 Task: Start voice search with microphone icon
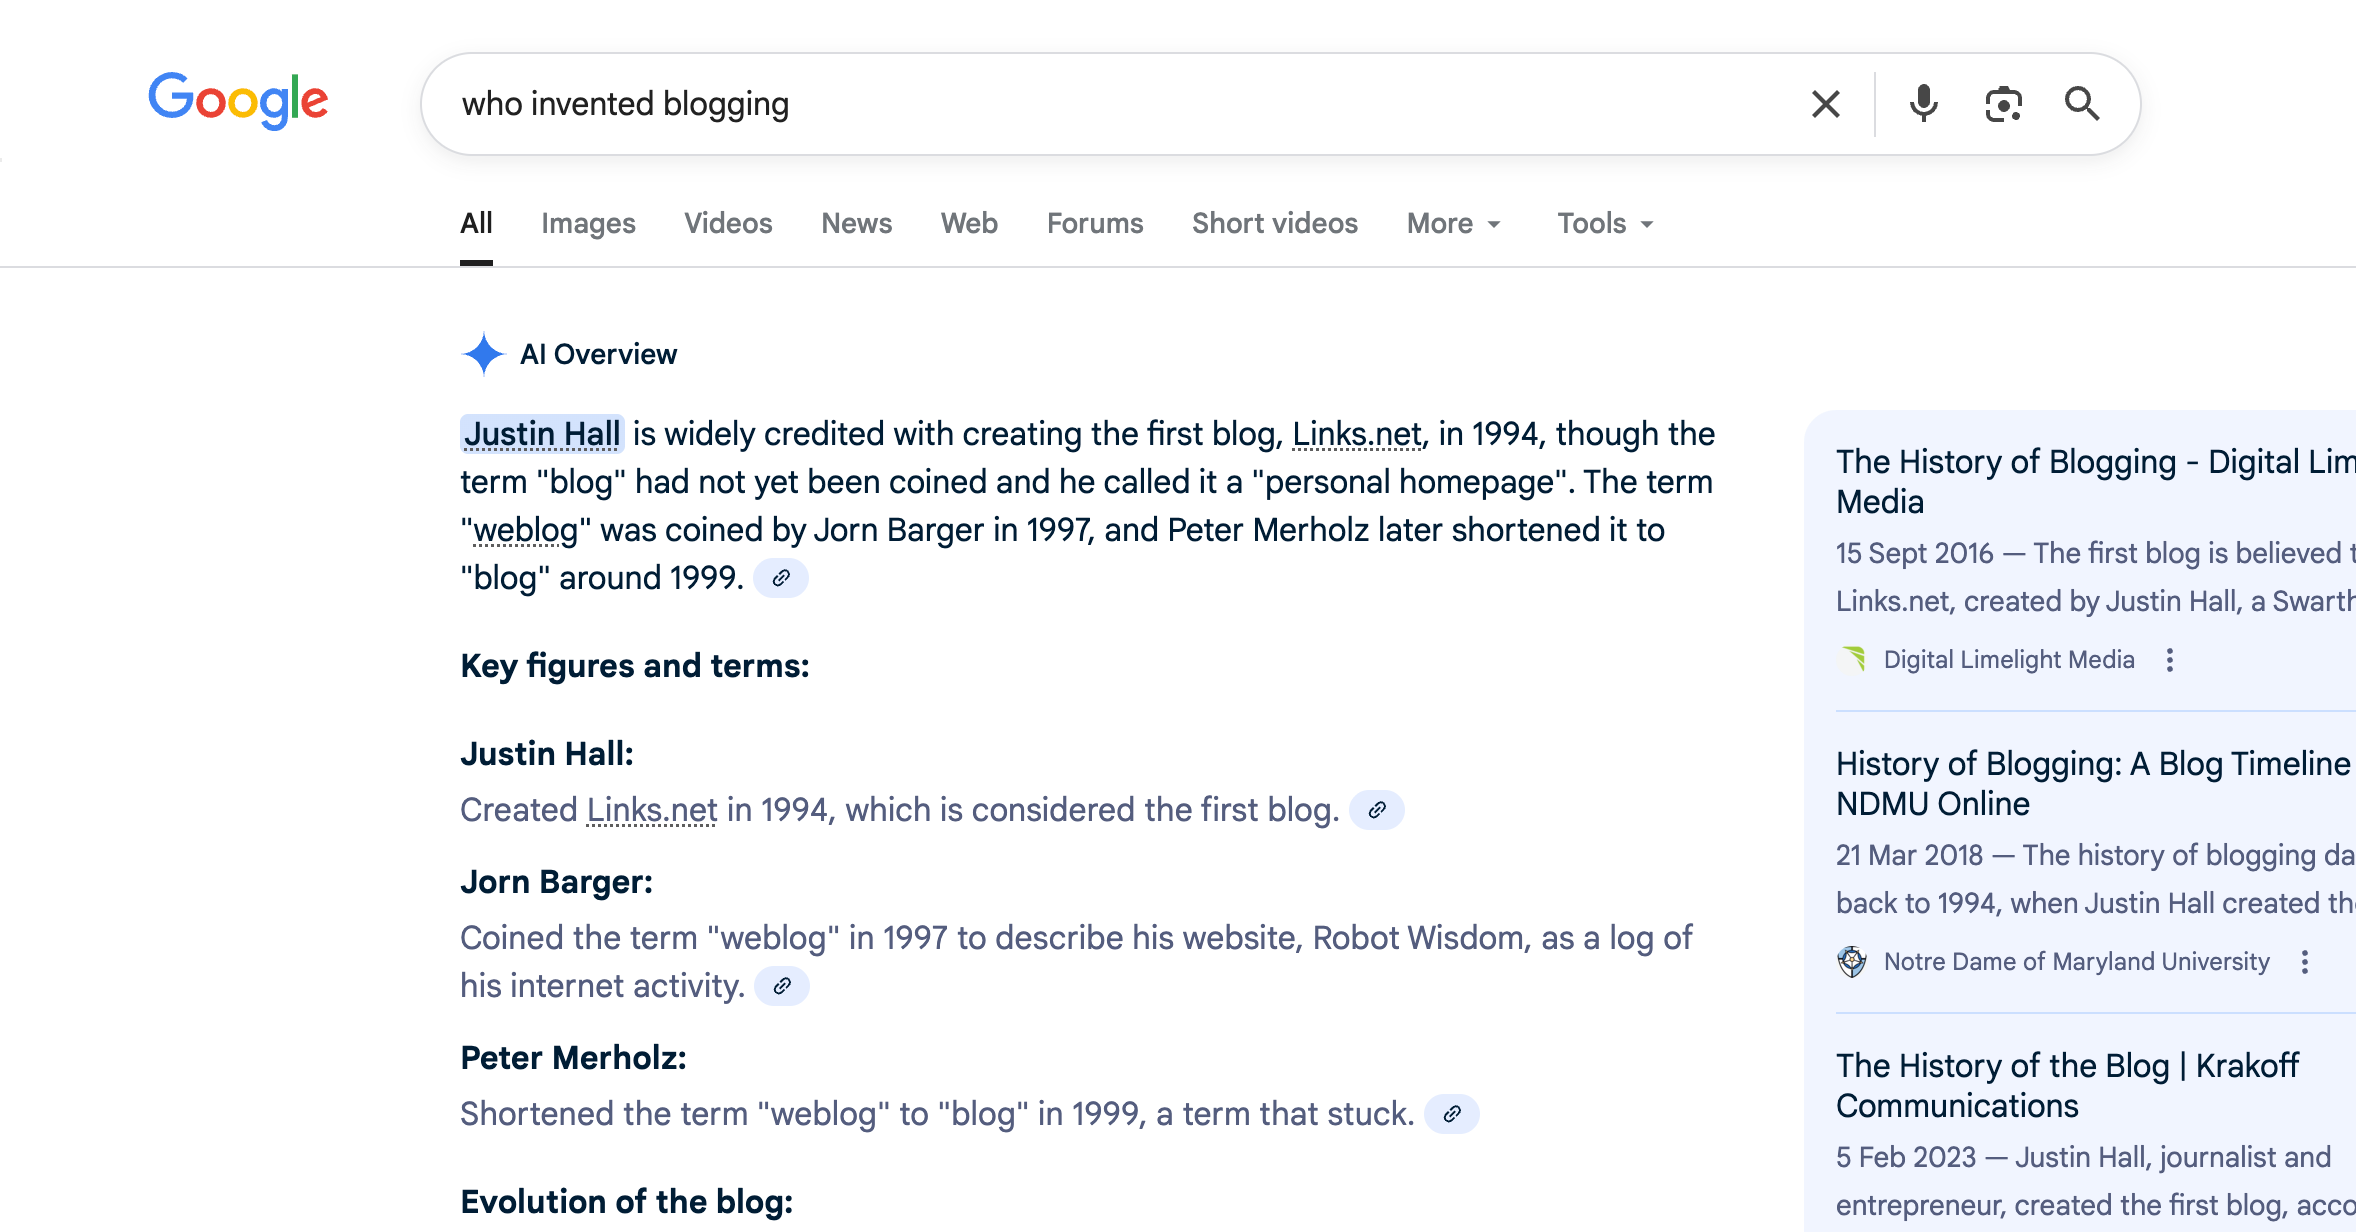1923,104
